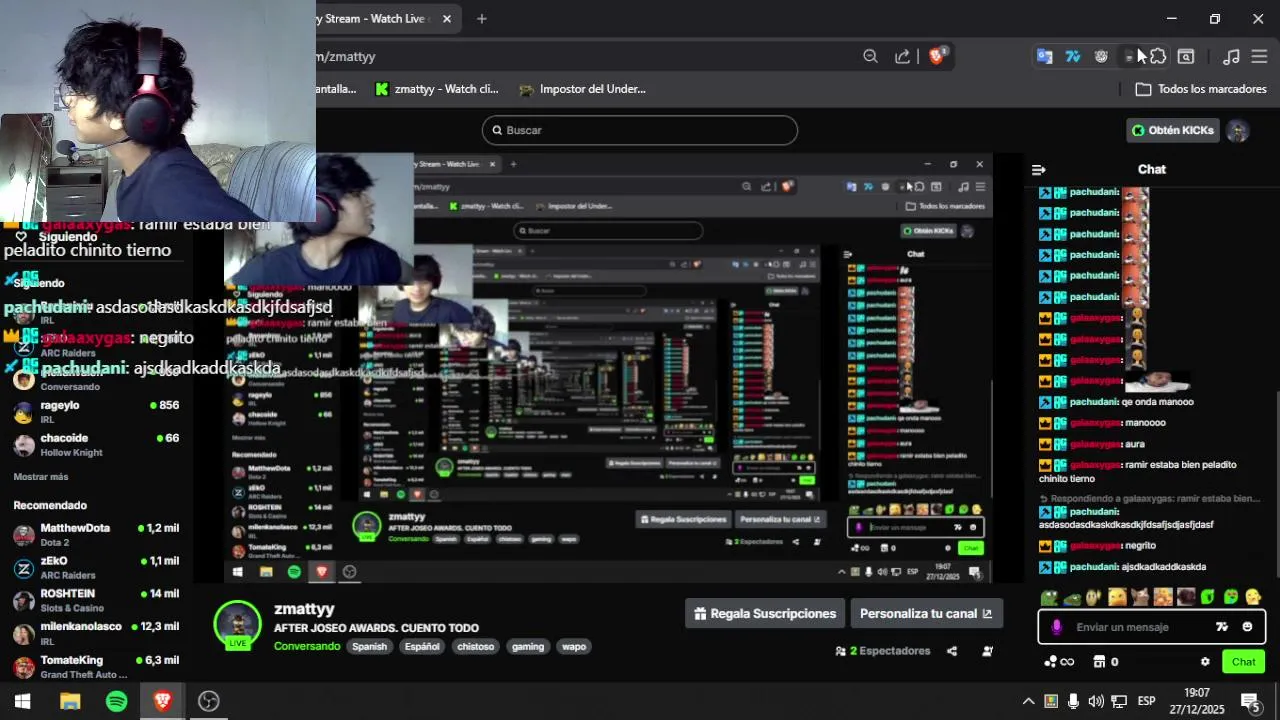Open the Brave hamburger main menu
The image size is (1280, 720).
[1259, 56]
